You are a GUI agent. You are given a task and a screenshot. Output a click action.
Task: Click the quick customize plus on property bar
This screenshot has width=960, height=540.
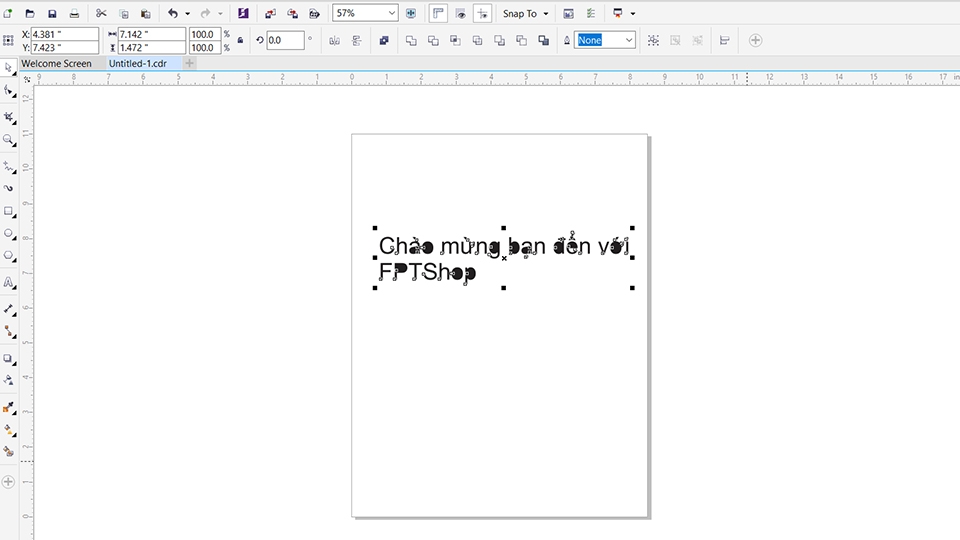(756, 40)
